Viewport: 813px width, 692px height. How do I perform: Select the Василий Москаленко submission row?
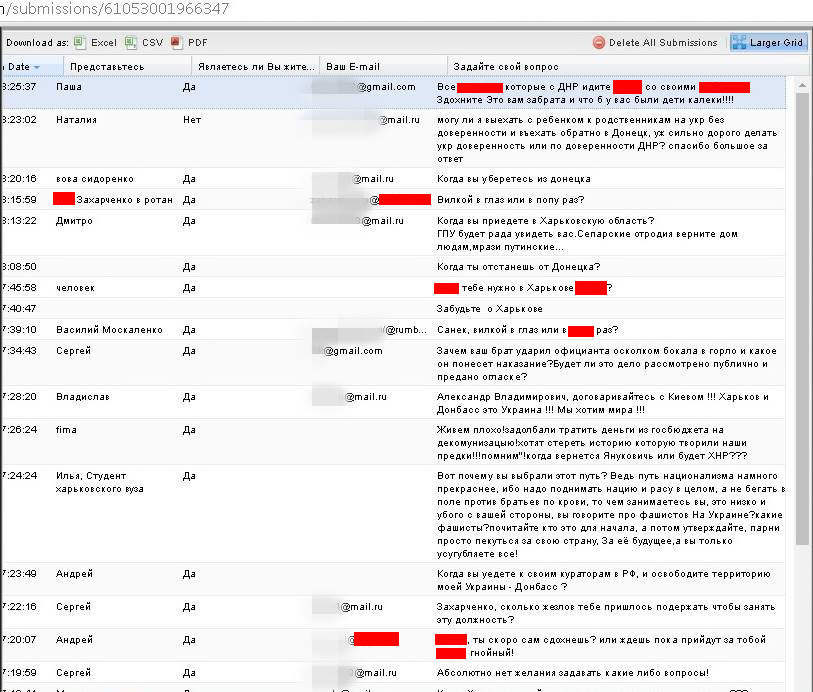tap(109, 330)
